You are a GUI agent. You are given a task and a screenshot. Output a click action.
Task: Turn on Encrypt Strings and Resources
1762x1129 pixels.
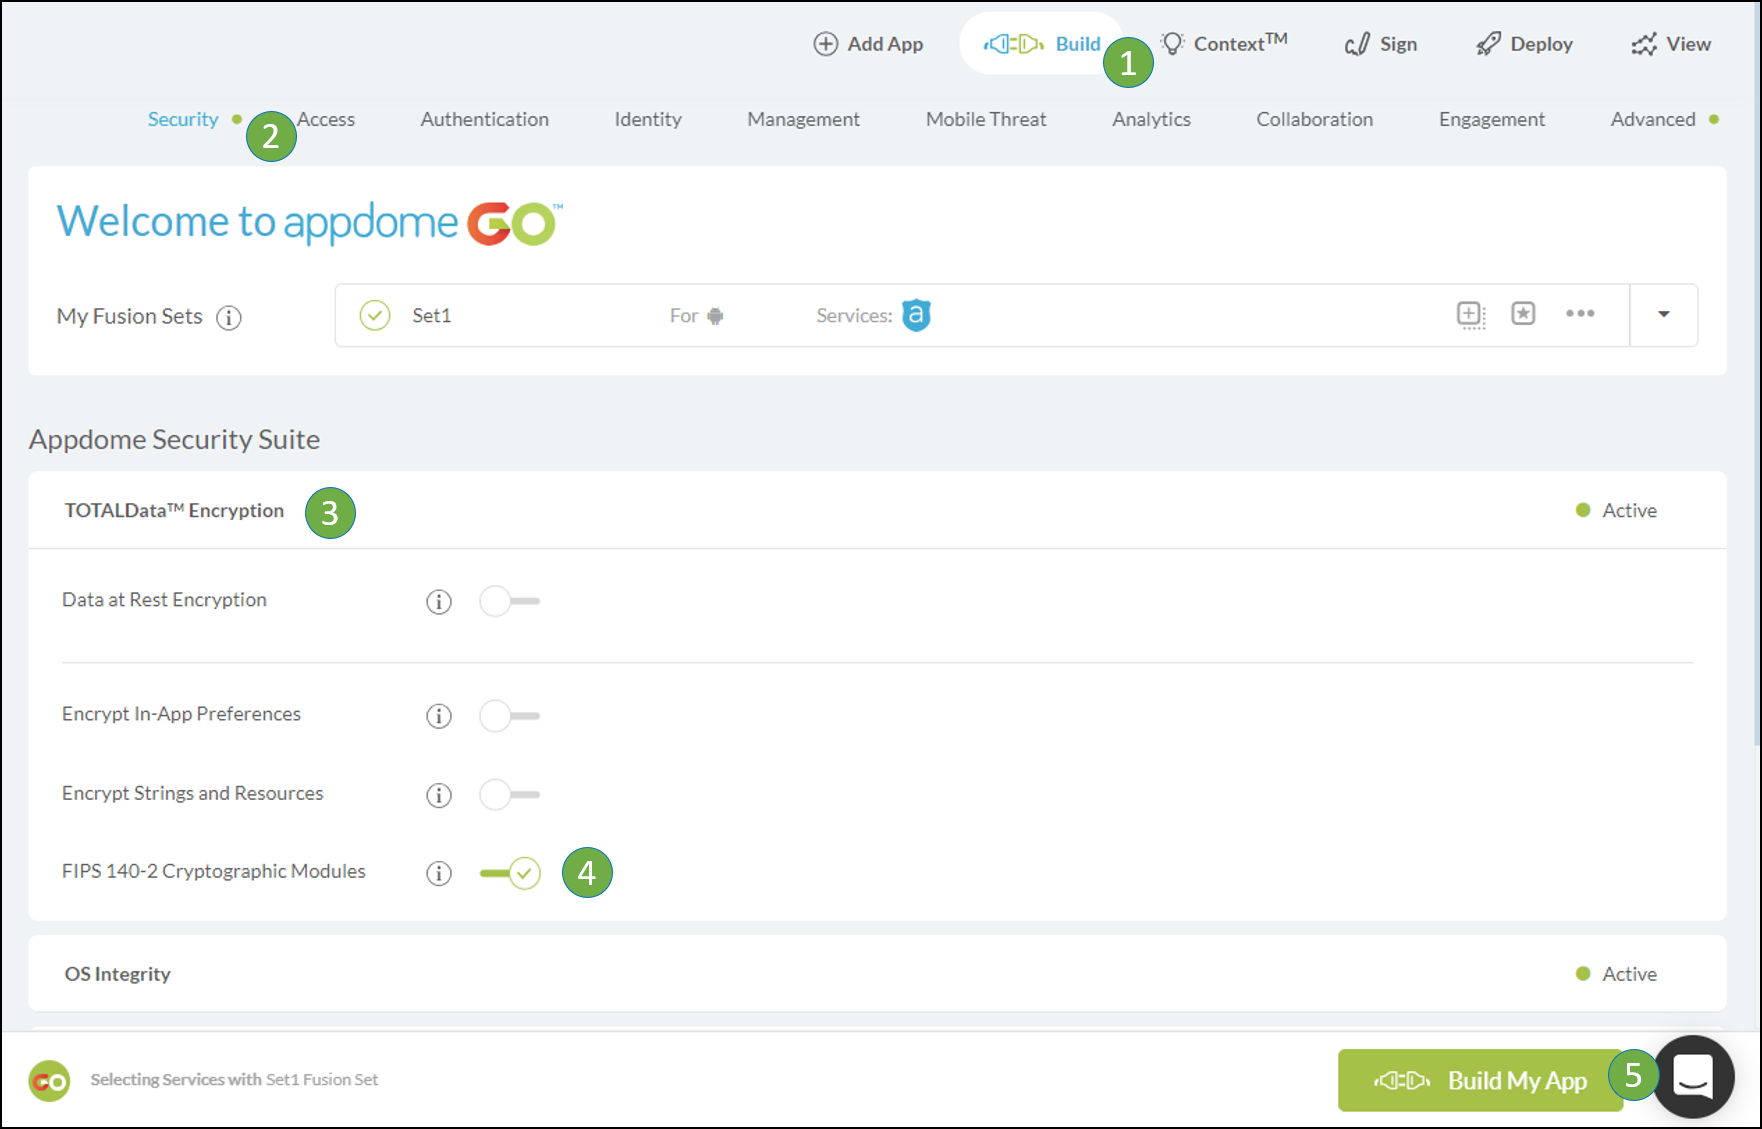(509, 795)
